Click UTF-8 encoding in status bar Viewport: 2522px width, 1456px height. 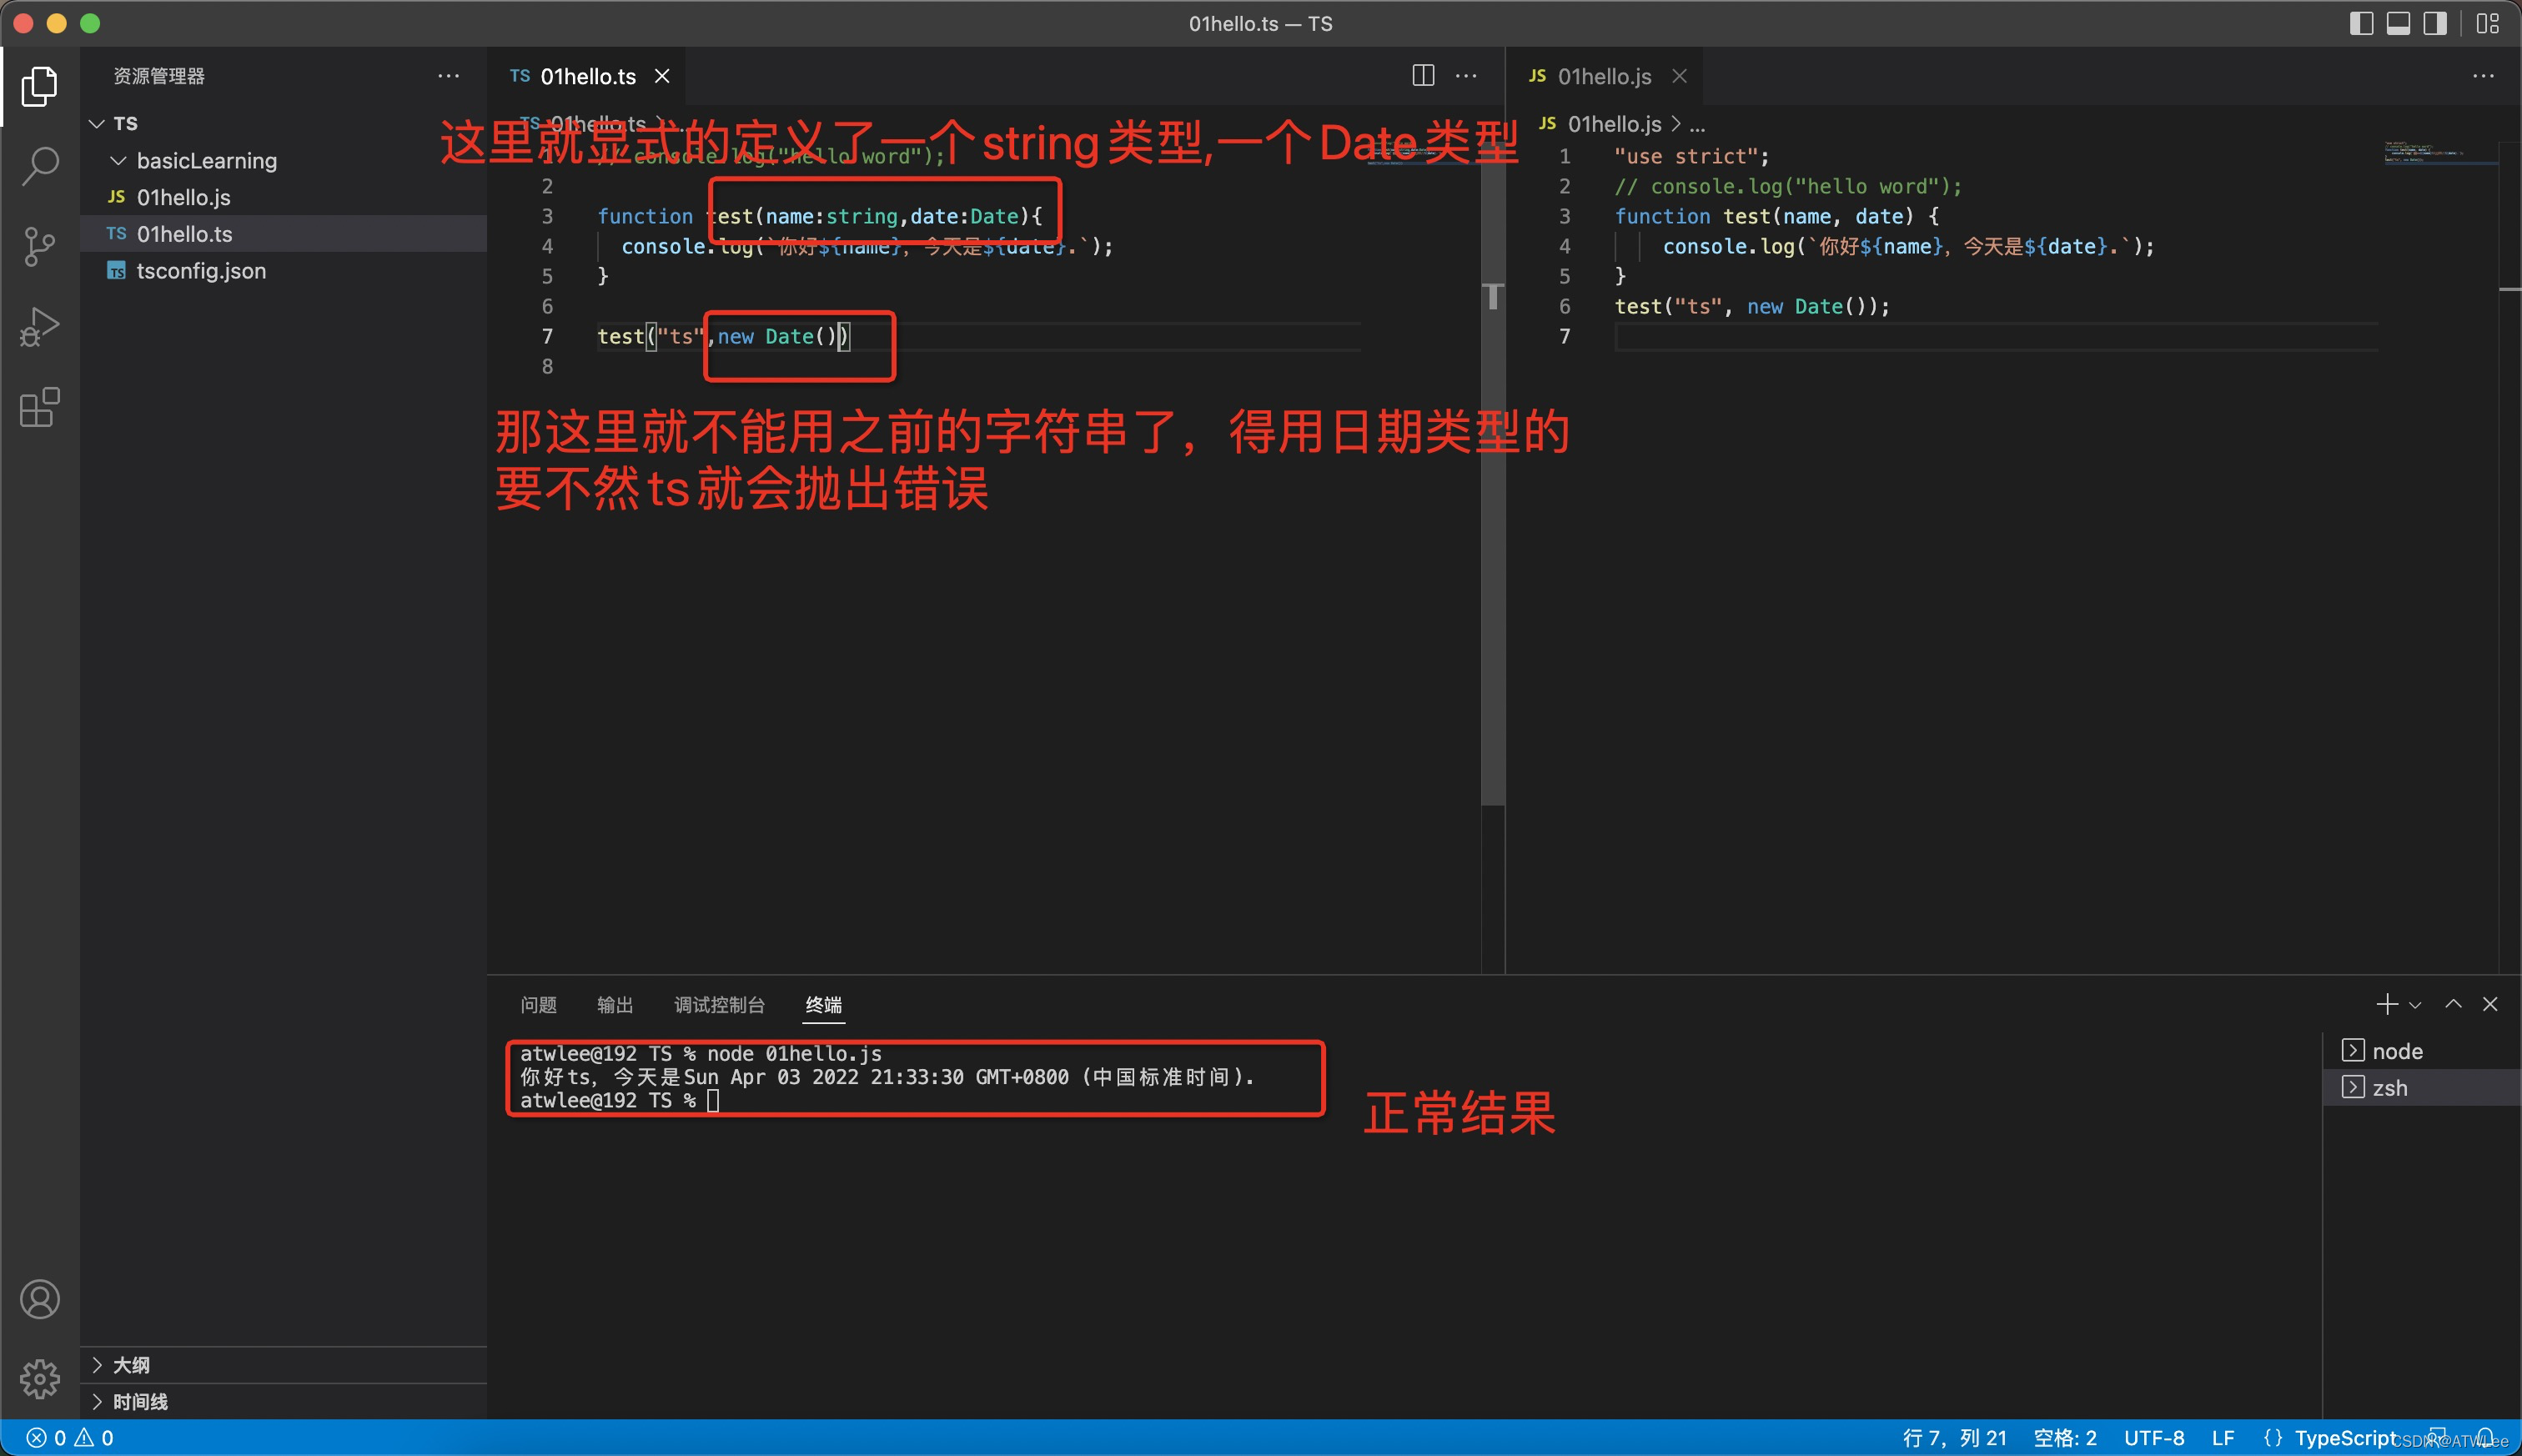(2153, 1438)
